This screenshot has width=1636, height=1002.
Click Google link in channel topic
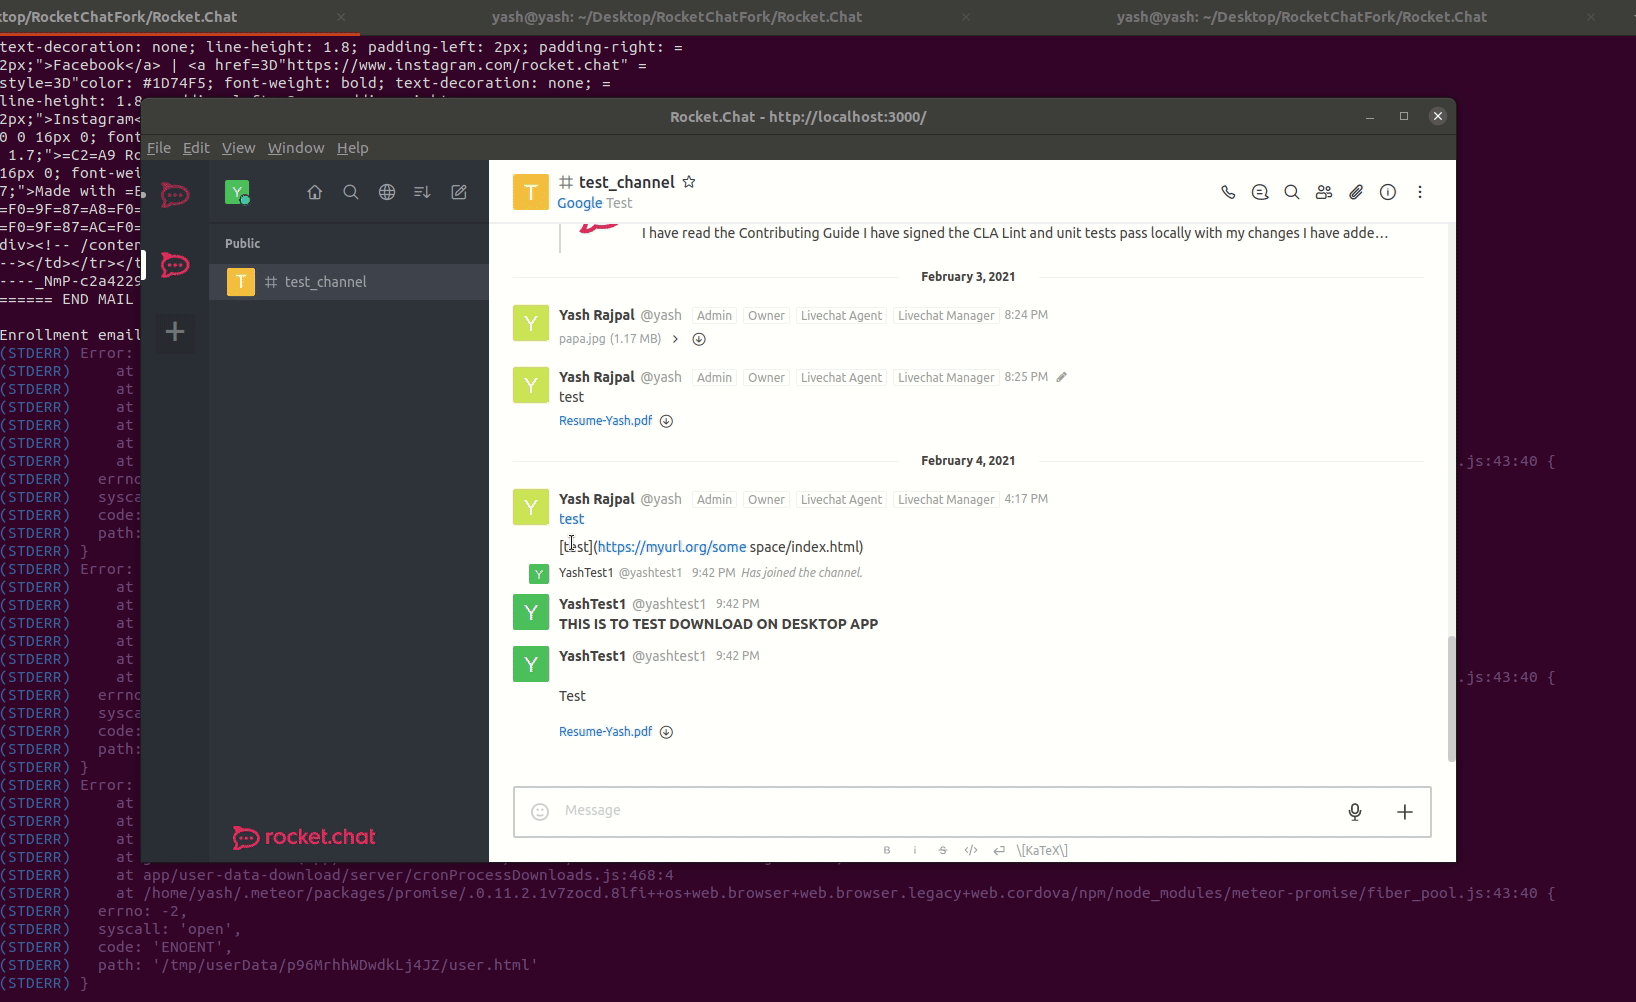tap(580, 203)
